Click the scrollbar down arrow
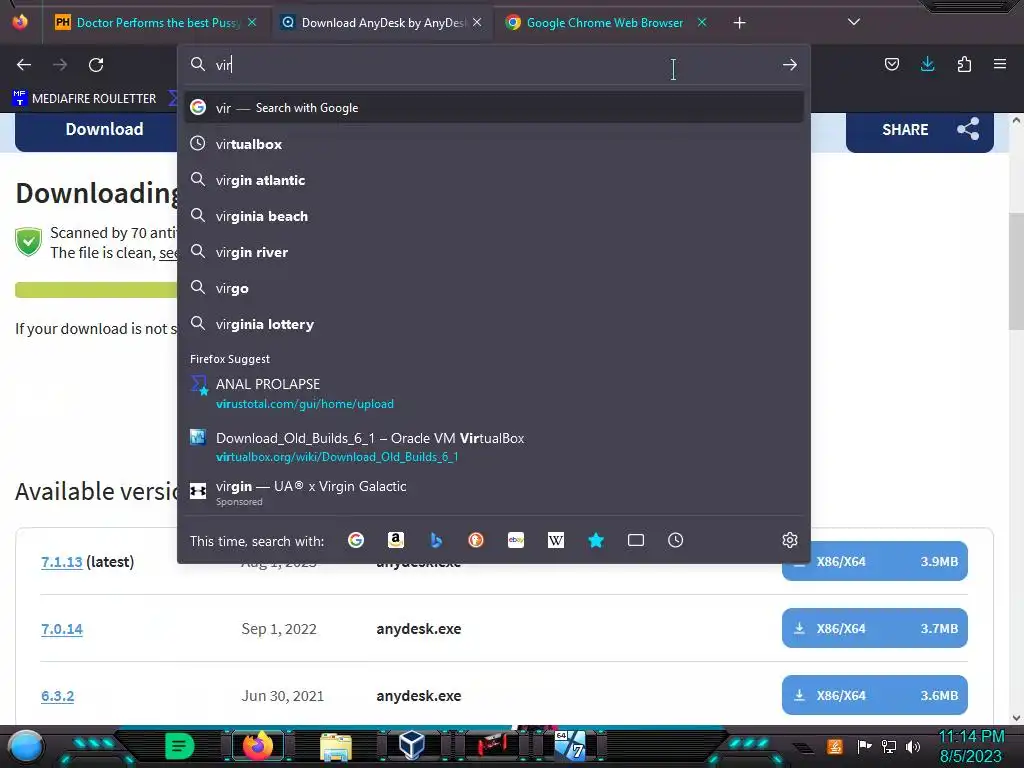 1016,718
